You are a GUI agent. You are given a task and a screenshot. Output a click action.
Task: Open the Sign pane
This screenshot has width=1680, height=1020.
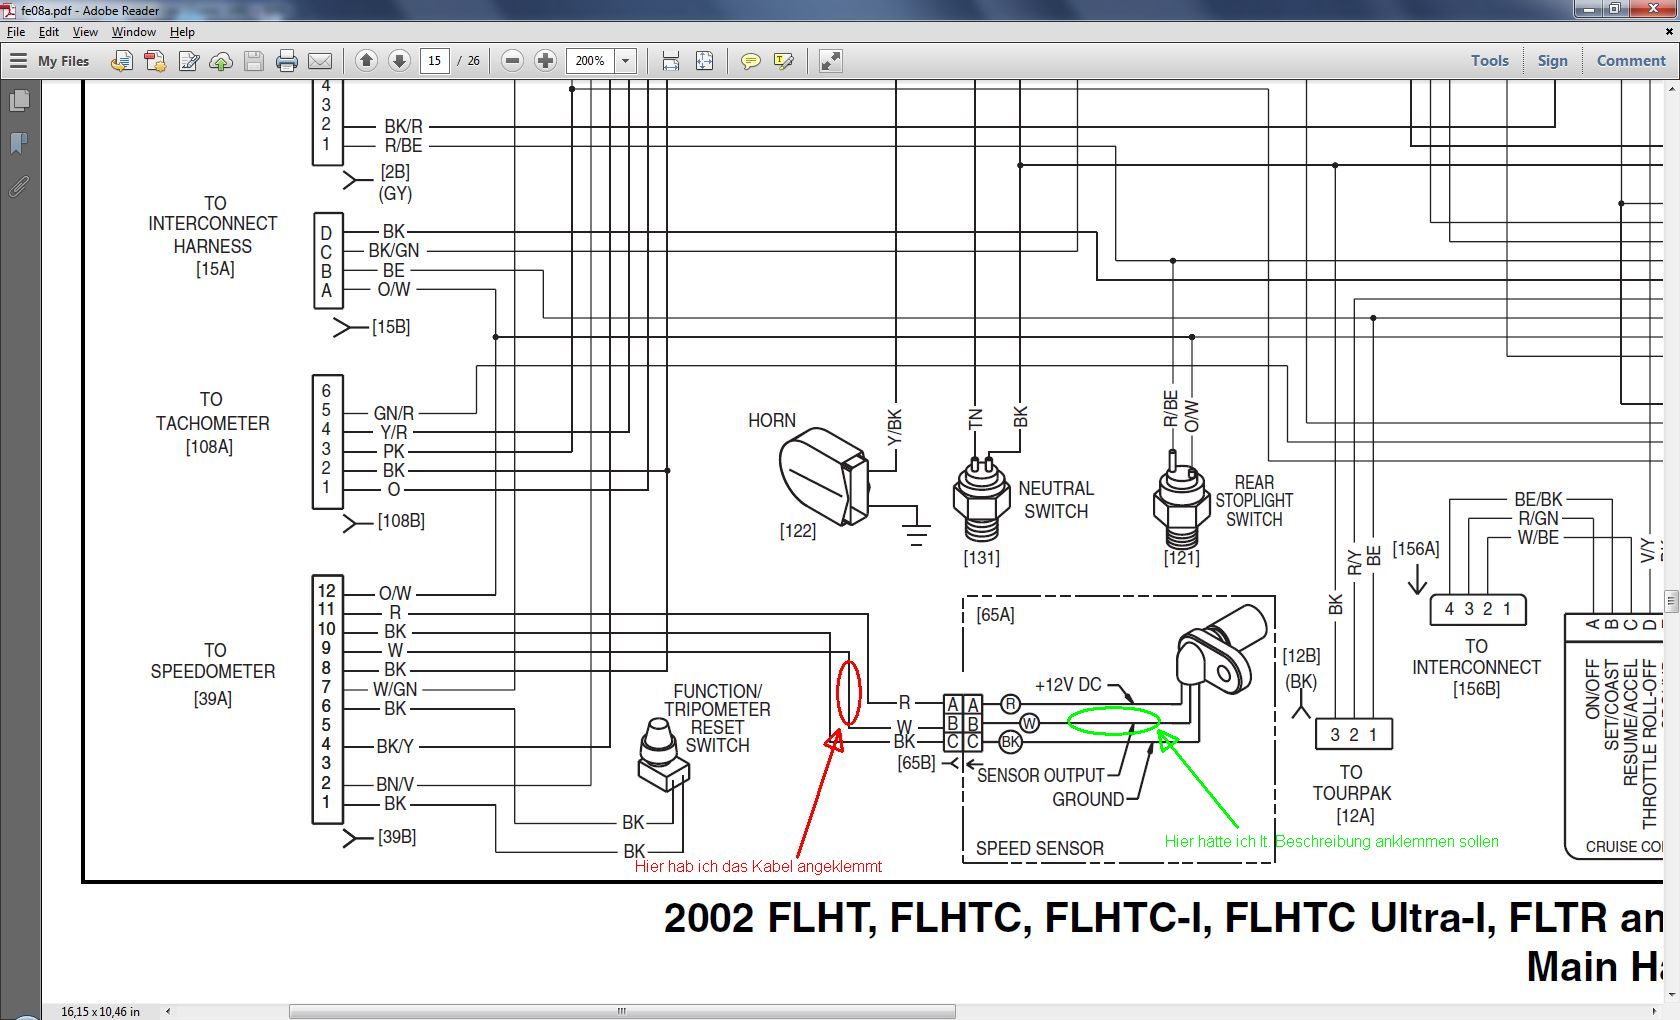click(1552, 61)
